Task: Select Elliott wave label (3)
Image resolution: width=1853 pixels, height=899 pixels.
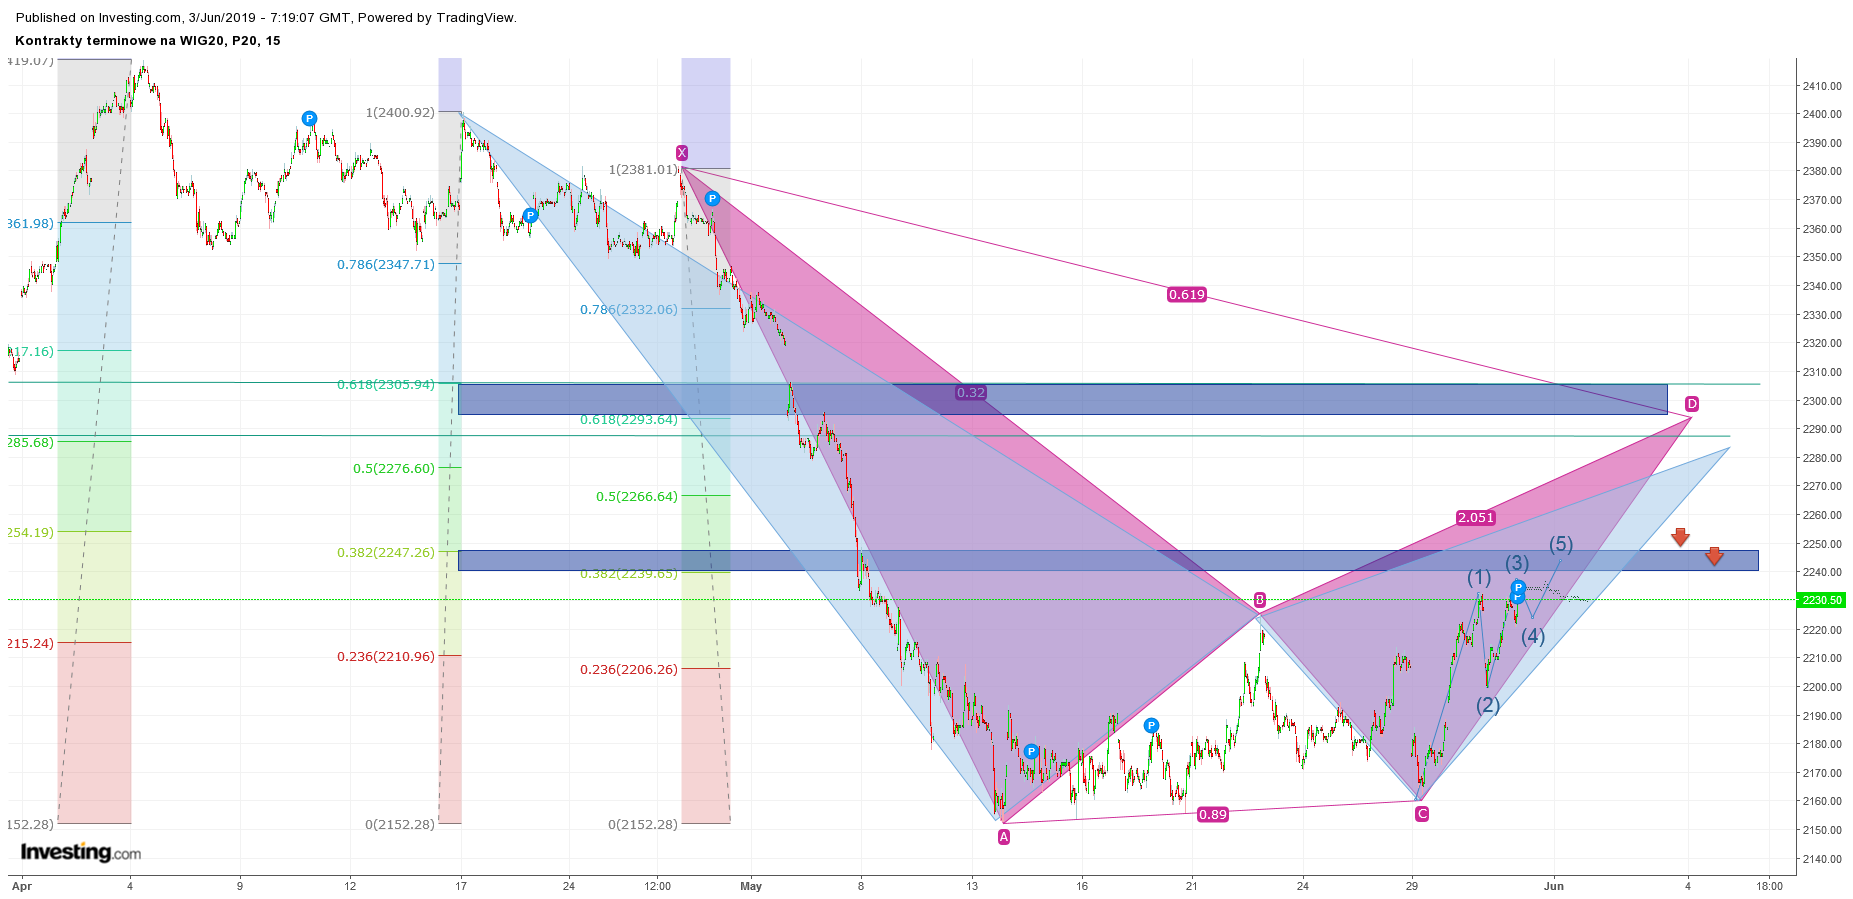Action: [x=1517, y=564]
